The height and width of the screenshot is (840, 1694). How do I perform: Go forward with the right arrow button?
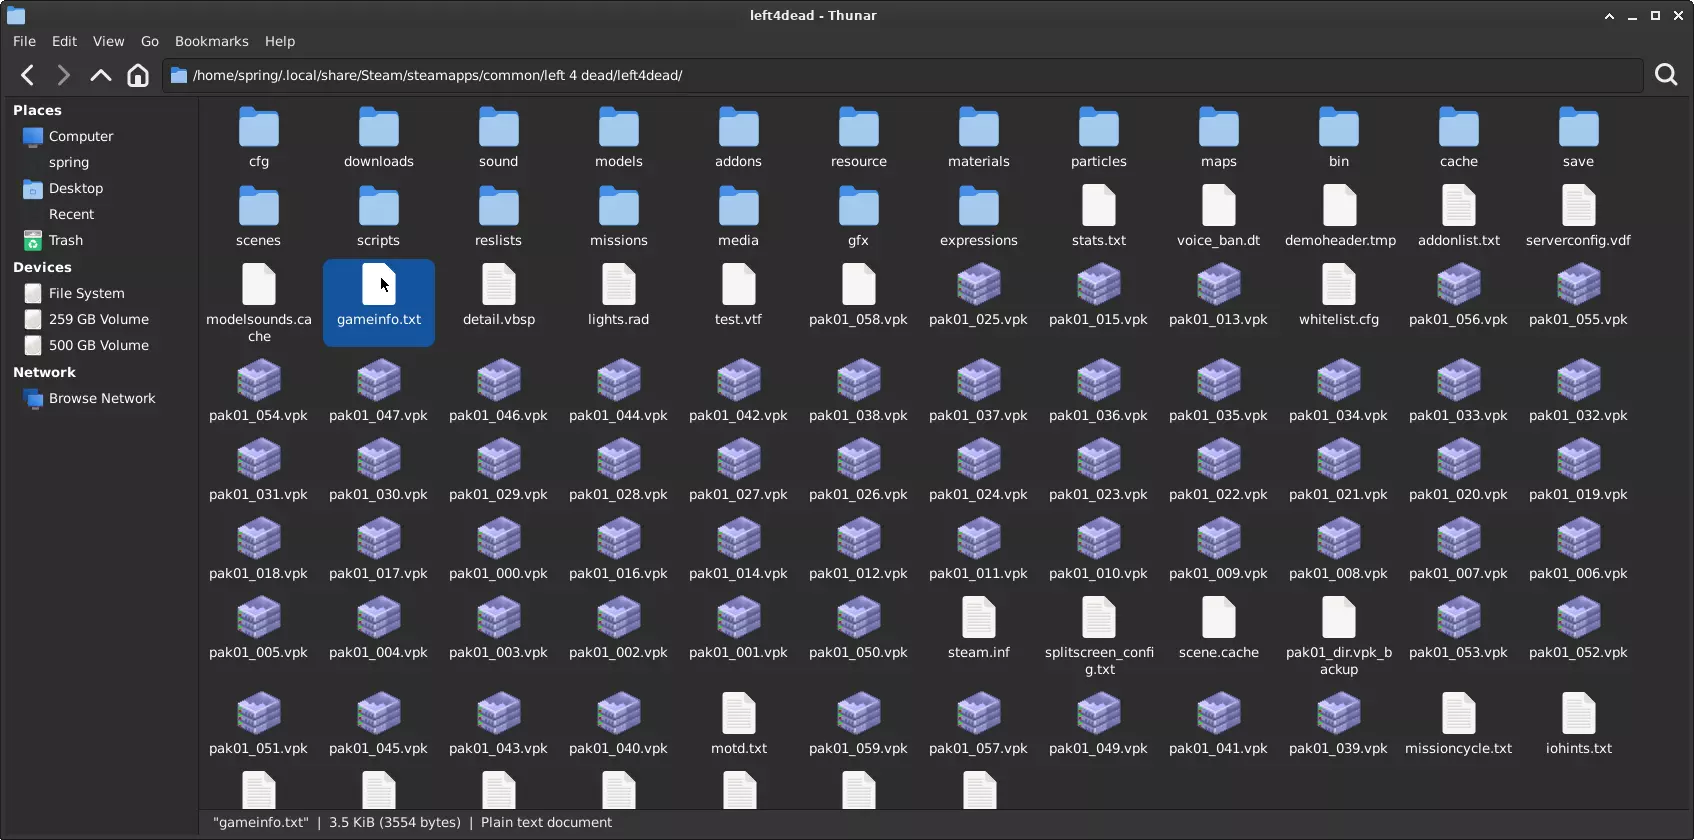coord(63,75)
